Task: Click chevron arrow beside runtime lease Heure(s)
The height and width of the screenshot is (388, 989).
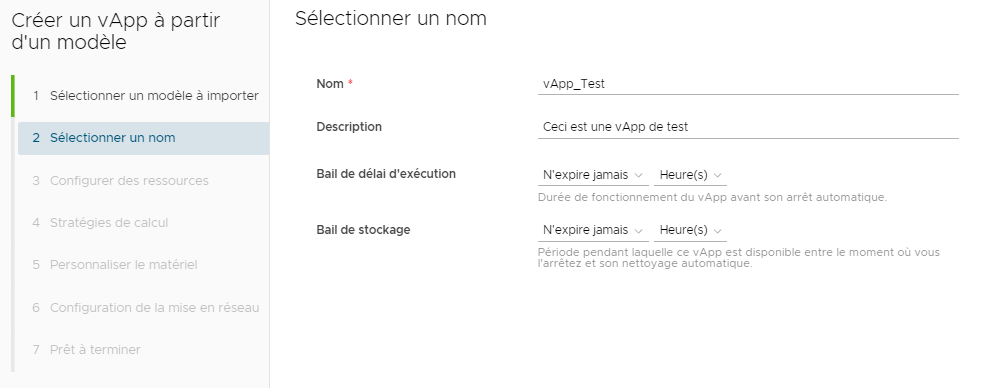Action: pos(717,175)
